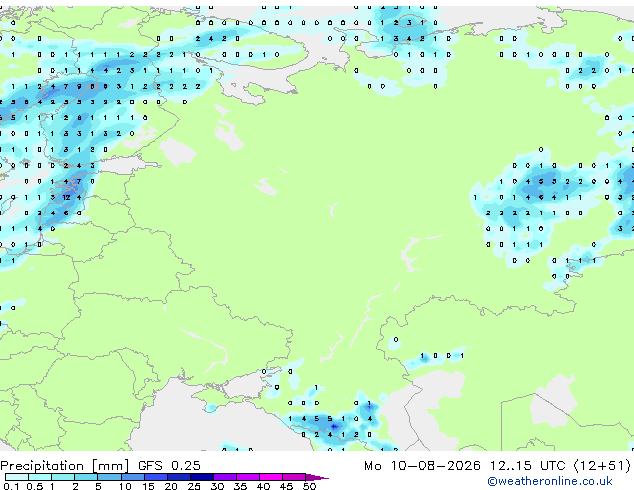Click the '35' legend scale label
The height and width of the screenshot is (490, 634).
point(240,486)
